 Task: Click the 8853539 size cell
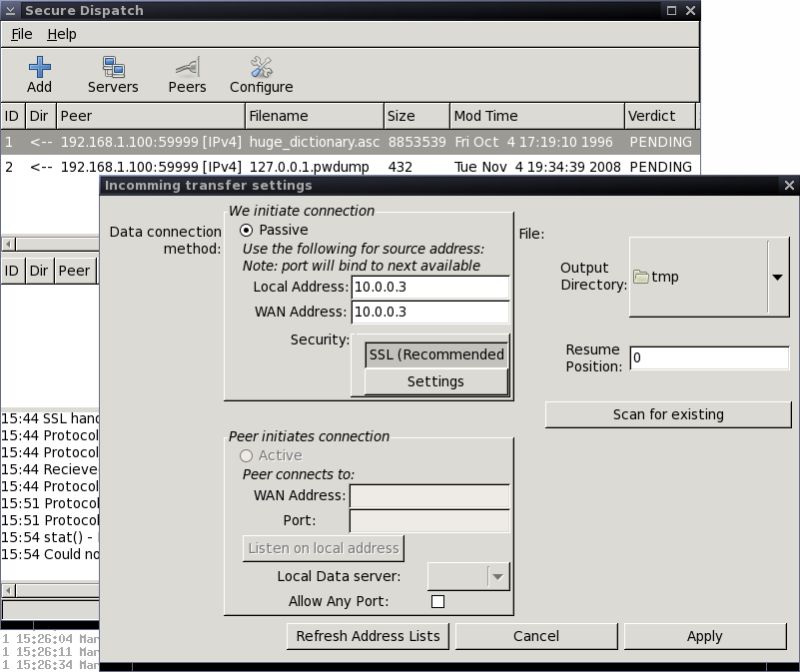point(417,142)
